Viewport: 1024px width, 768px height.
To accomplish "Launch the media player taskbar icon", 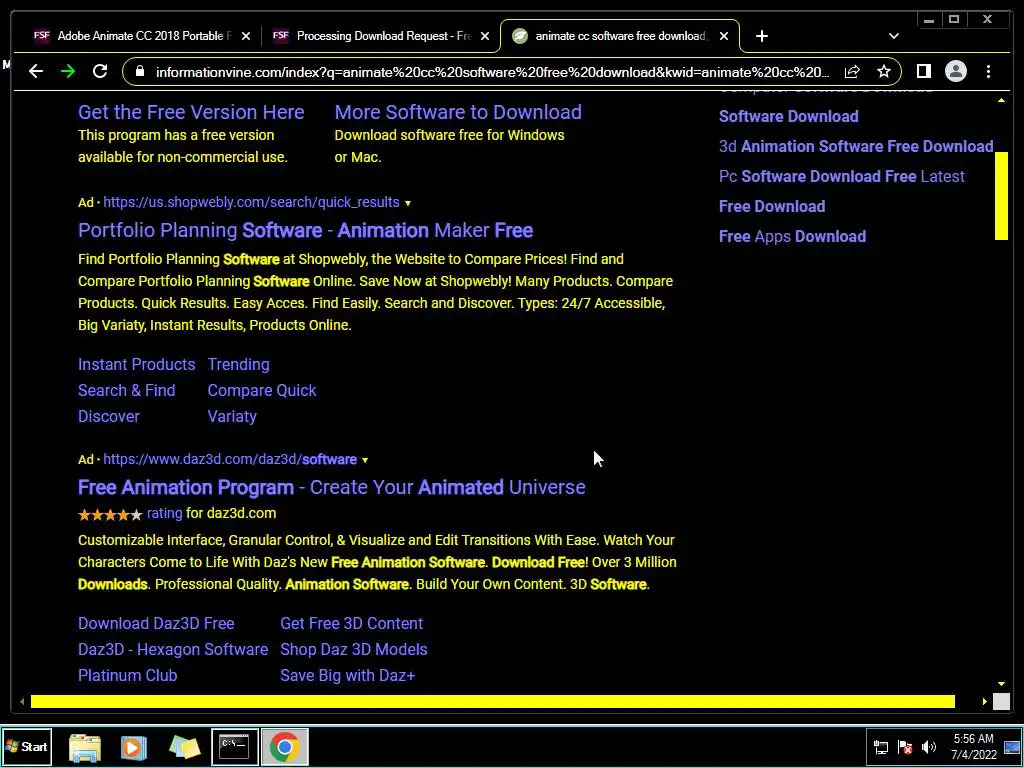I will pyautogui.click(x=134, y=747).
